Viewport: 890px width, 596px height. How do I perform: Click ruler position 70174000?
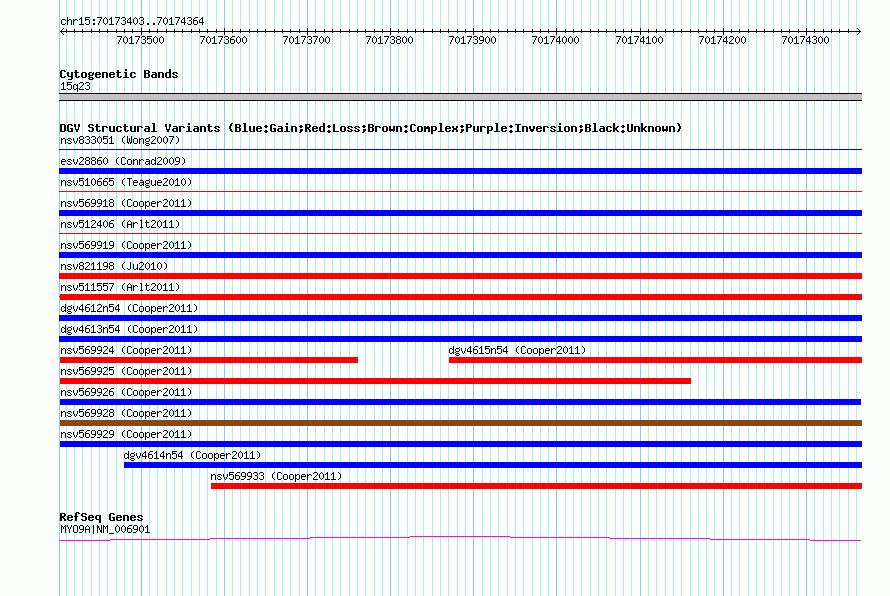pyautogui.click(x=556, y=40)
